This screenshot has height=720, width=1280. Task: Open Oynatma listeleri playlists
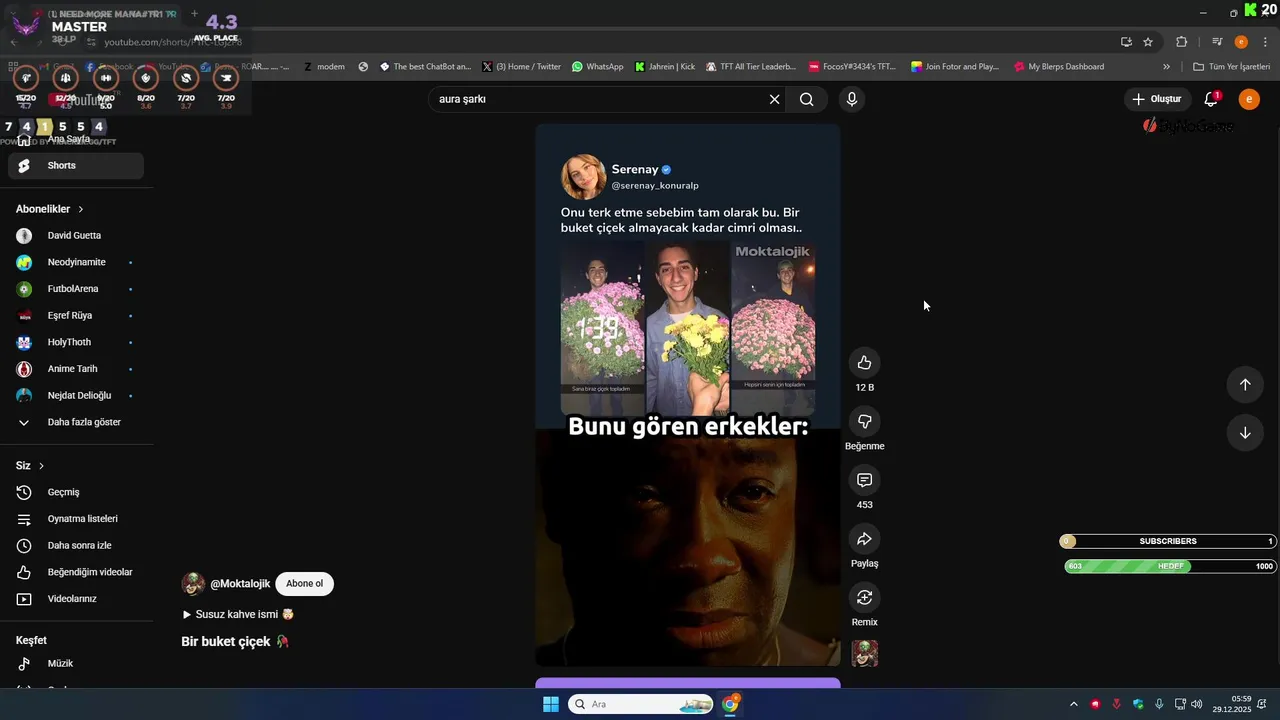coord(76,519)
